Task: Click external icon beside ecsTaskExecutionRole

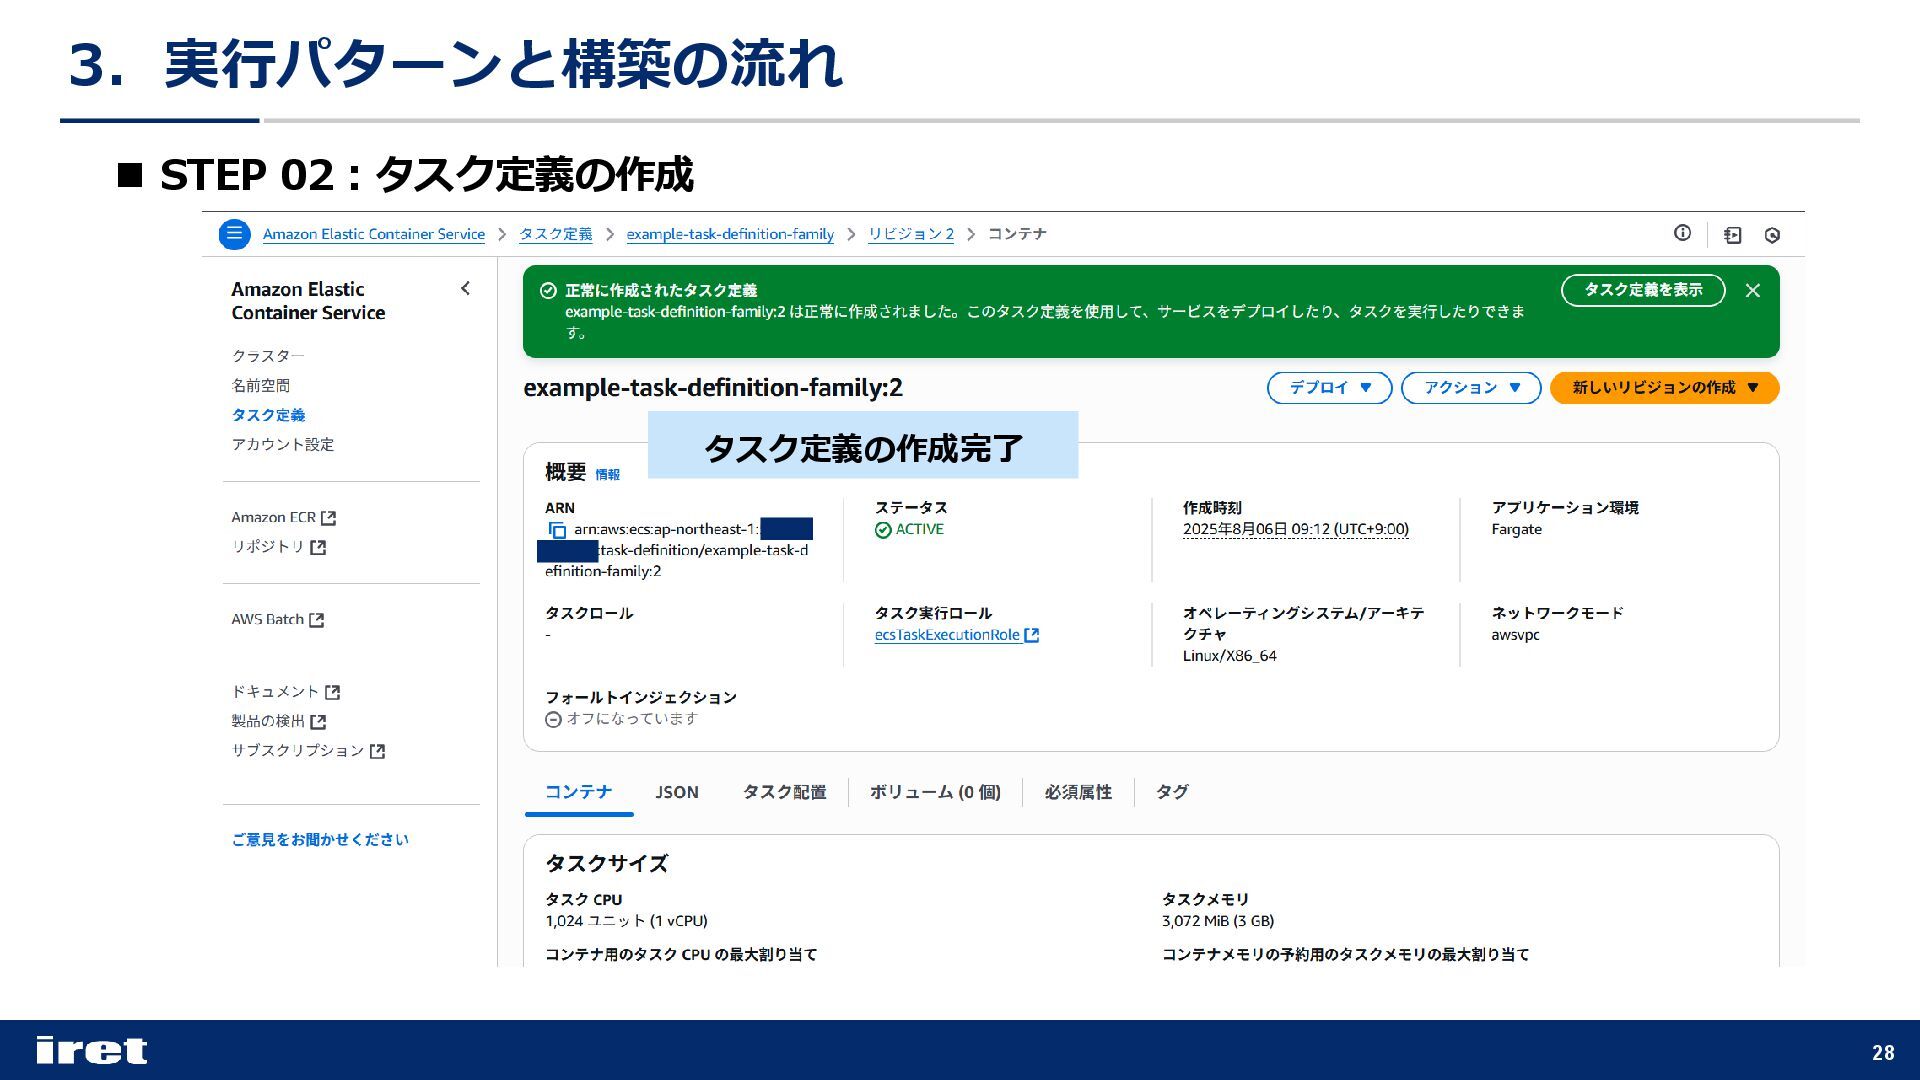Action: coord(1032,635)
